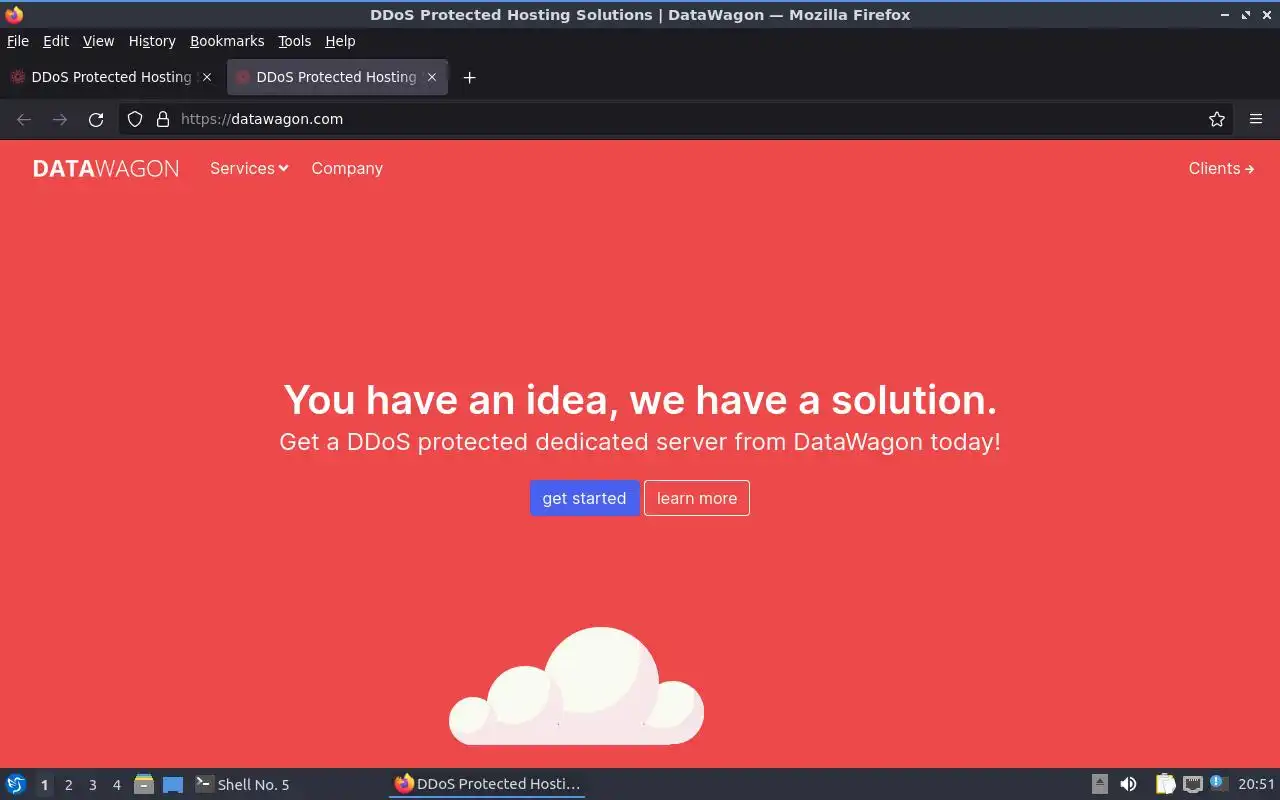Open the Help menu

pos(340,41)
